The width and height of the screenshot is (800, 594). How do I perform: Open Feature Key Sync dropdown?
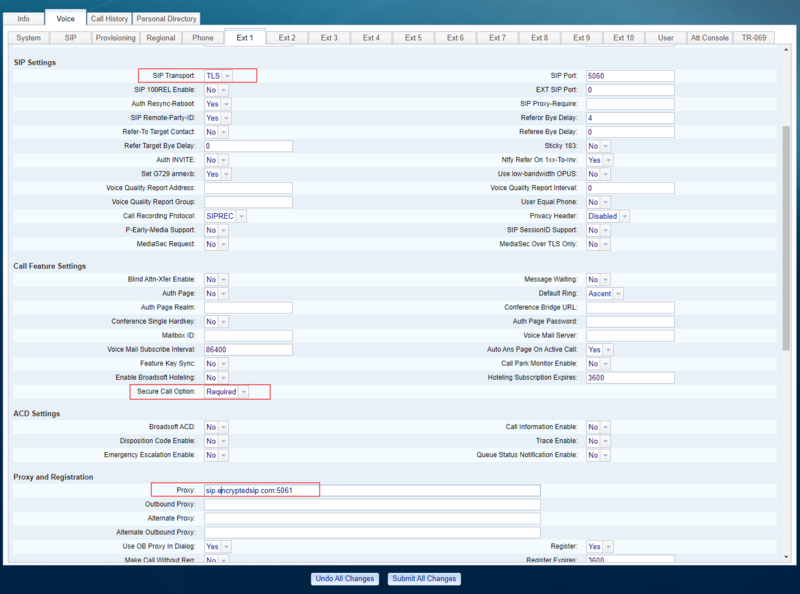coord(216,364)
